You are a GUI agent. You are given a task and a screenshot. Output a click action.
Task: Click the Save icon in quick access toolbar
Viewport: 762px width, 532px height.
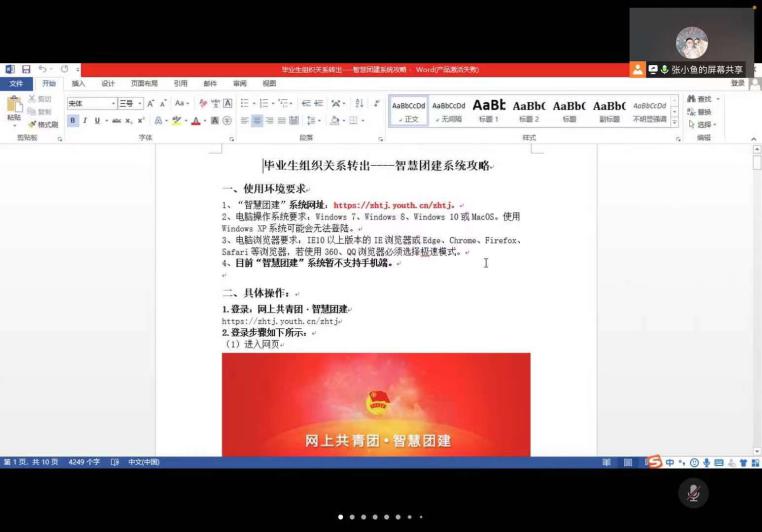pyautogui.click(x=26, y=69)
